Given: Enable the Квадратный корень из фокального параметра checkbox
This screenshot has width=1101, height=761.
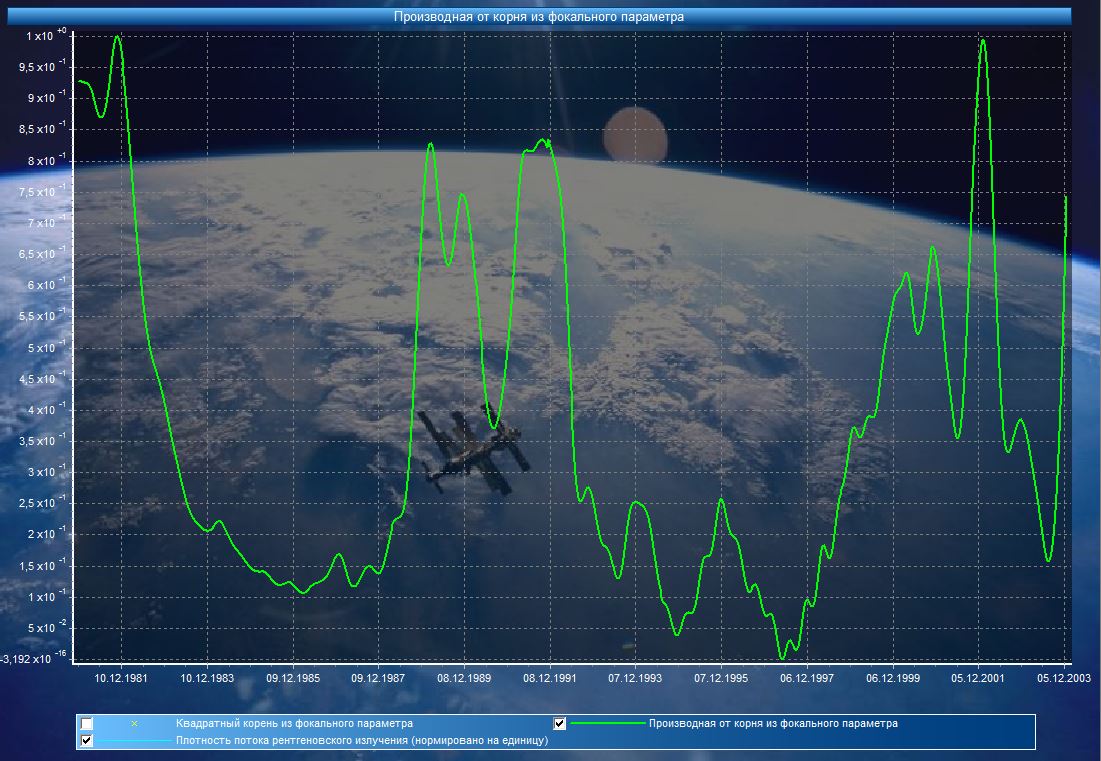Looking at the screenshot, I should tap(86, 724).
